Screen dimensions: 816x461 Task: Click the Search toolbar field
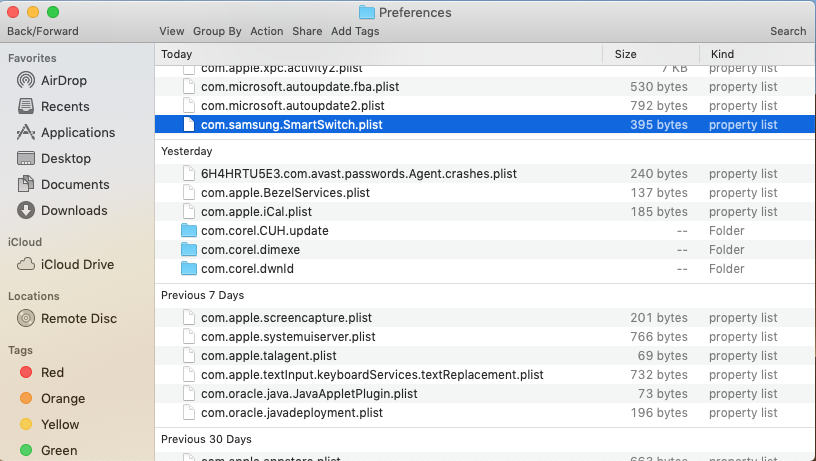tap(788, 31)
